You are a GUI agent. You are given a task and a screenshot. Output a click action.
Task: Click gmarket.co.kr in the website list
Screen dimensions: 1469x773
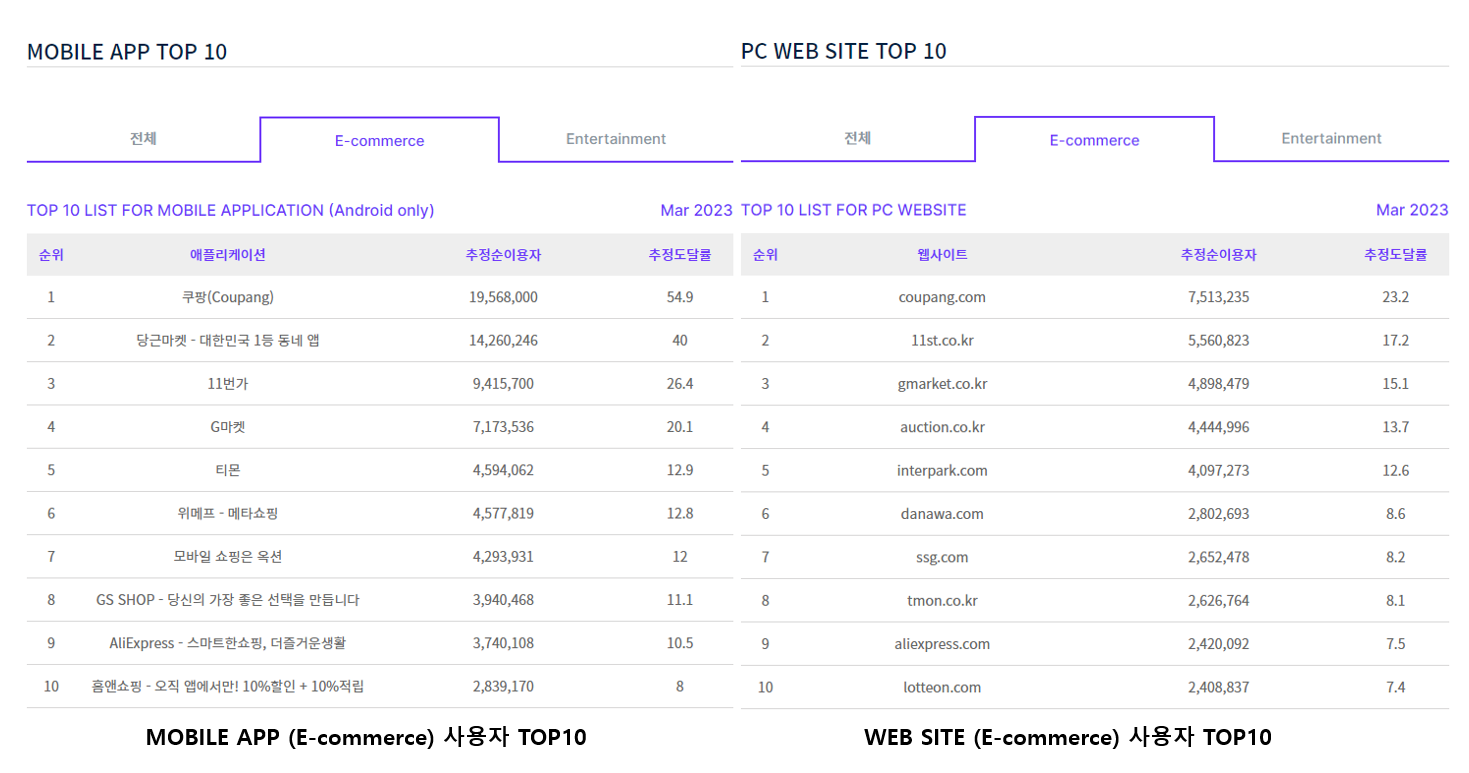pyautogui.click(x=942, y=384)
